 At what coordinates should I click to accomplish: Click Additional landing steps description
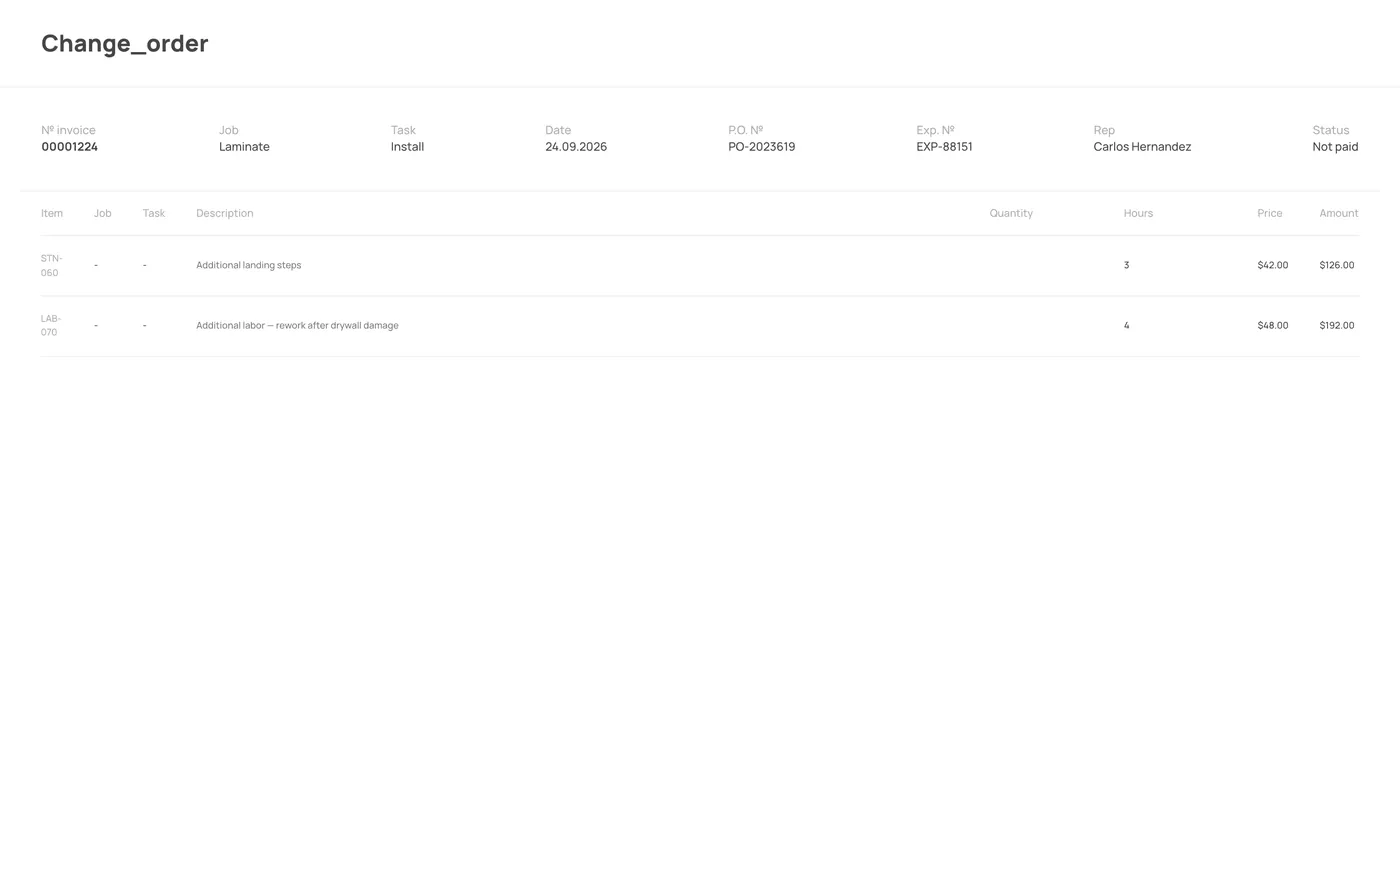(x=248, y=265)
